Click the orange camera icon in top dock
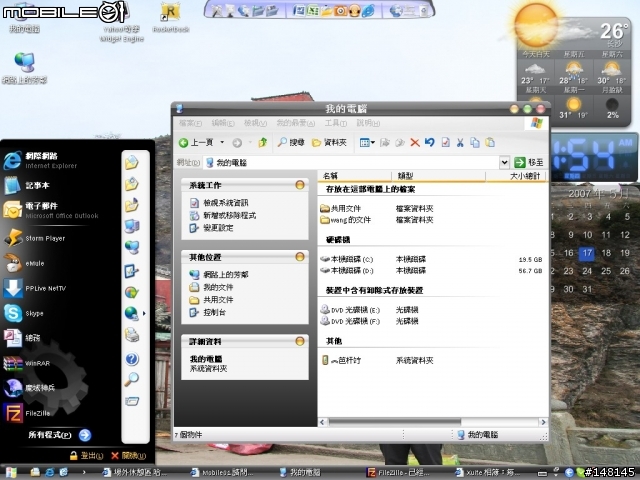 pos(340,11)
